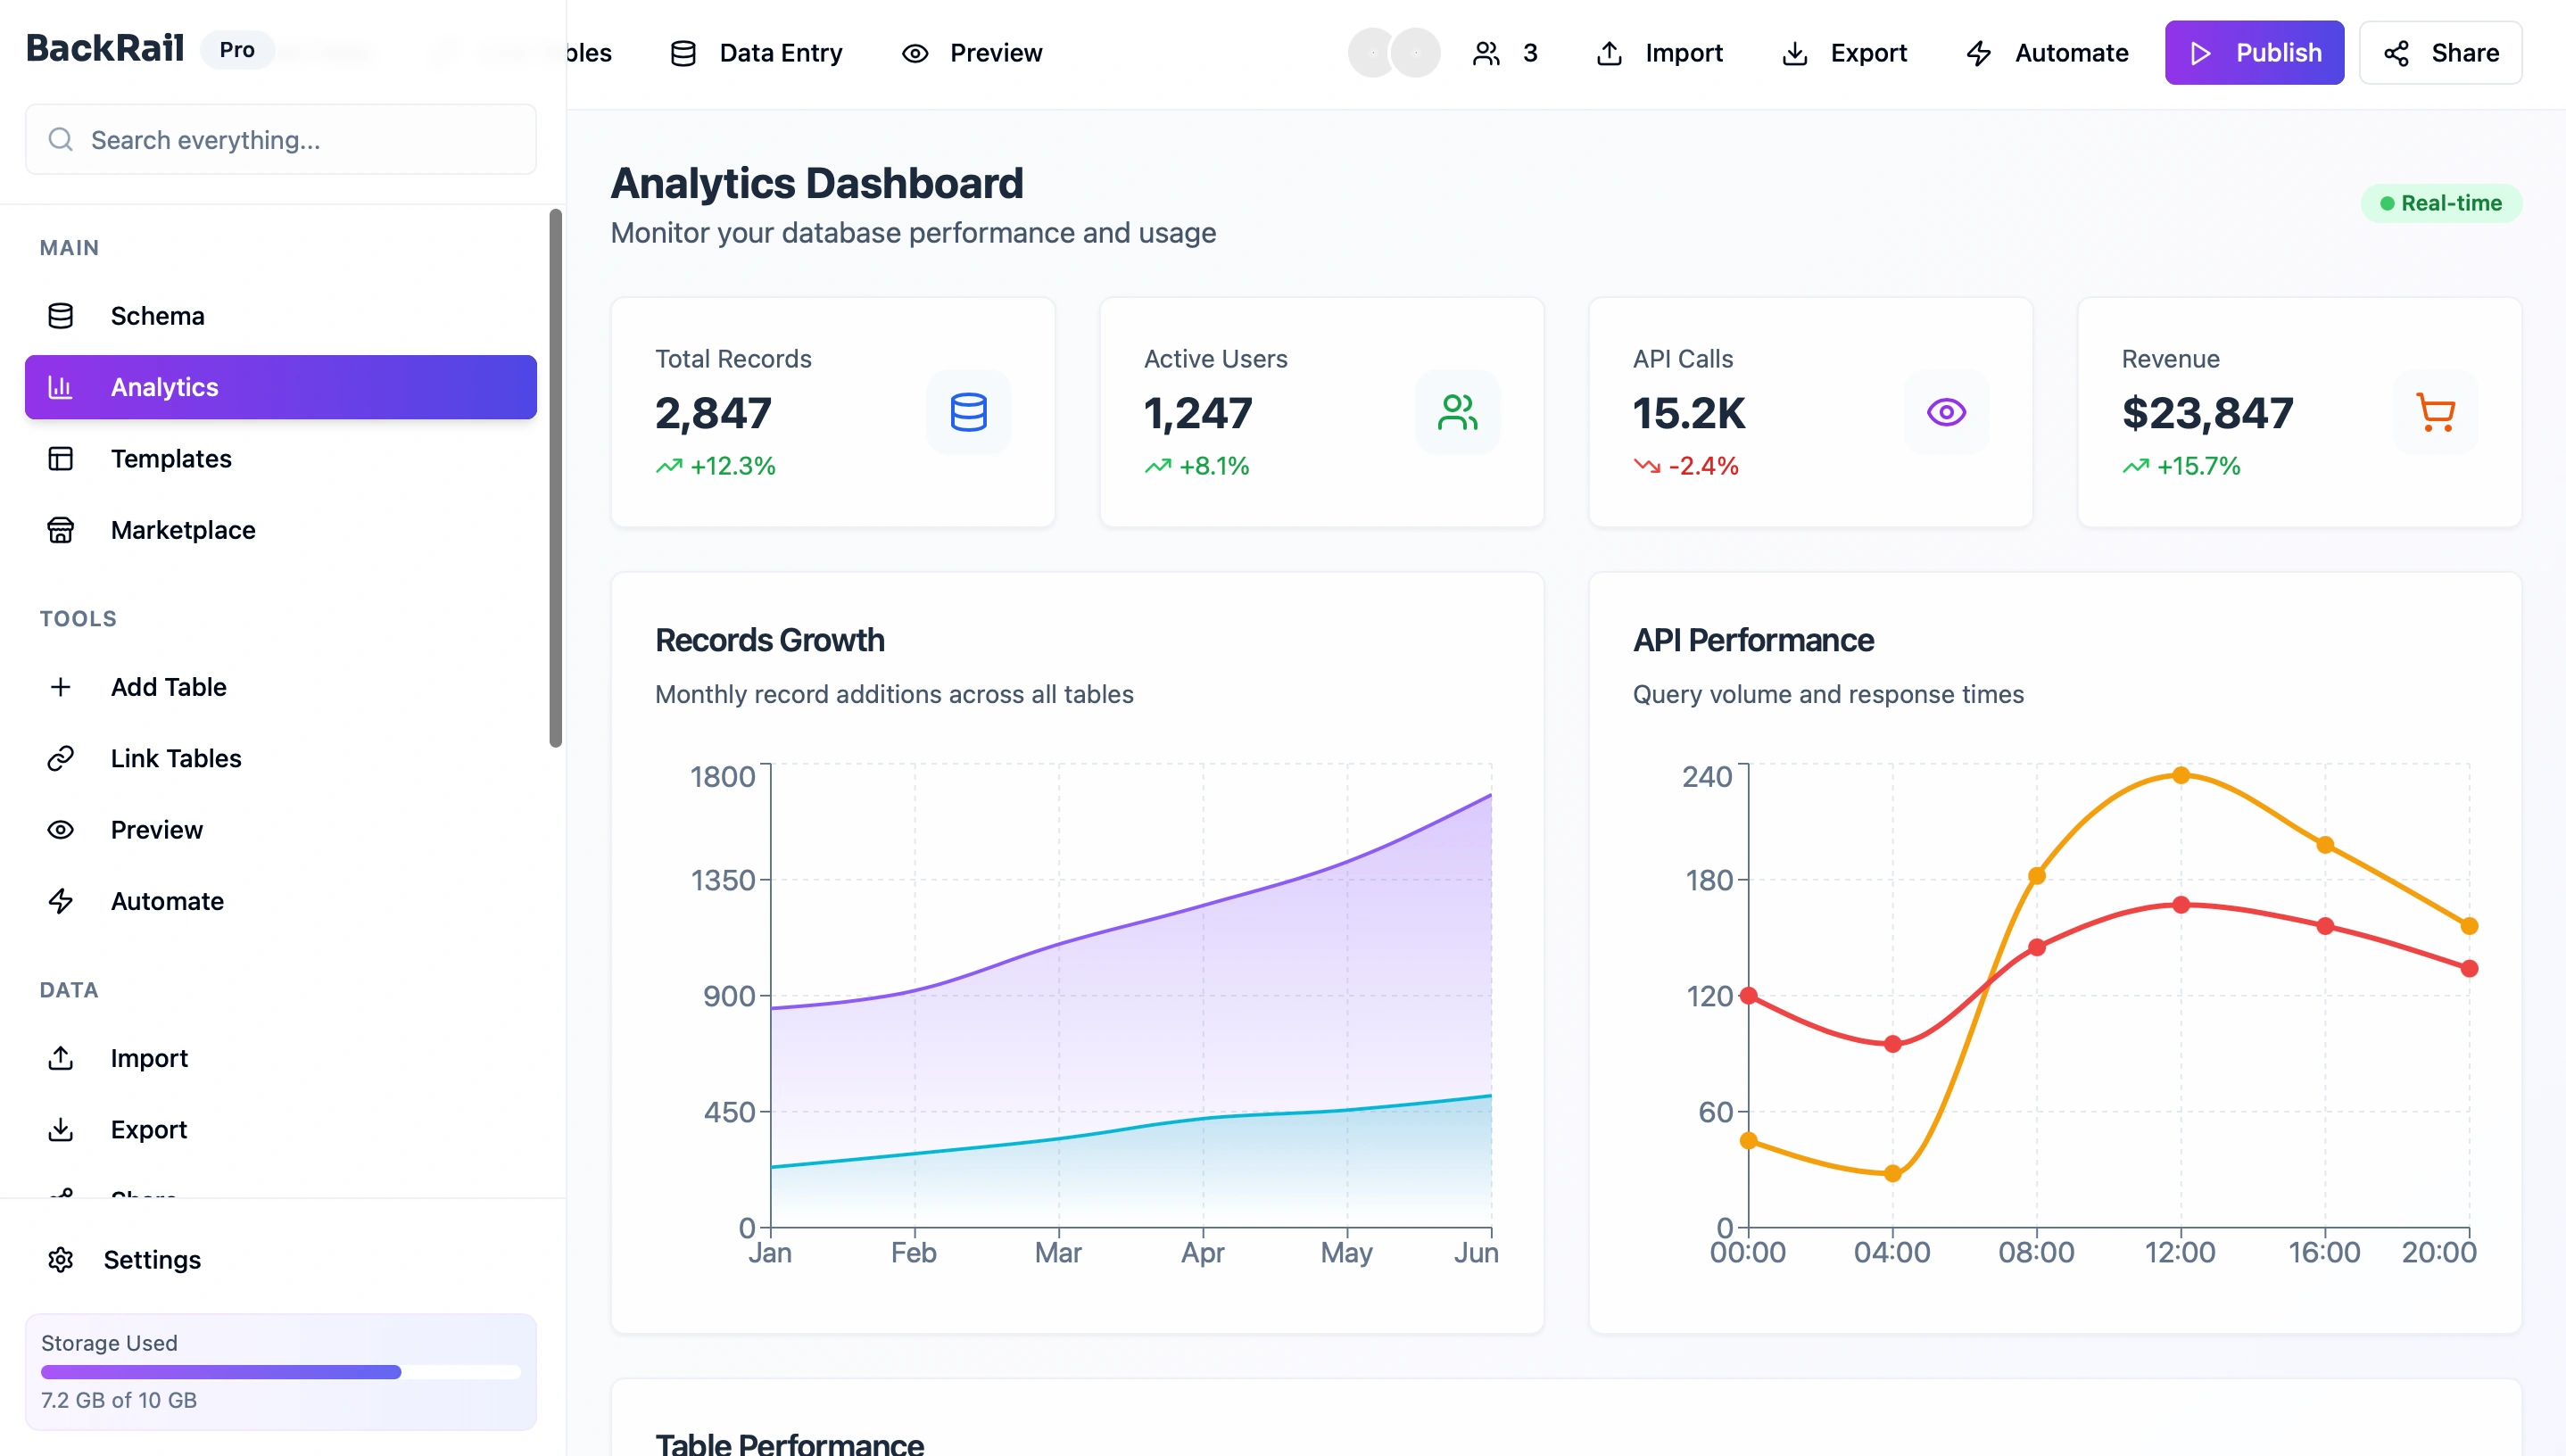Open Link Tables tool

coord(280,758)
